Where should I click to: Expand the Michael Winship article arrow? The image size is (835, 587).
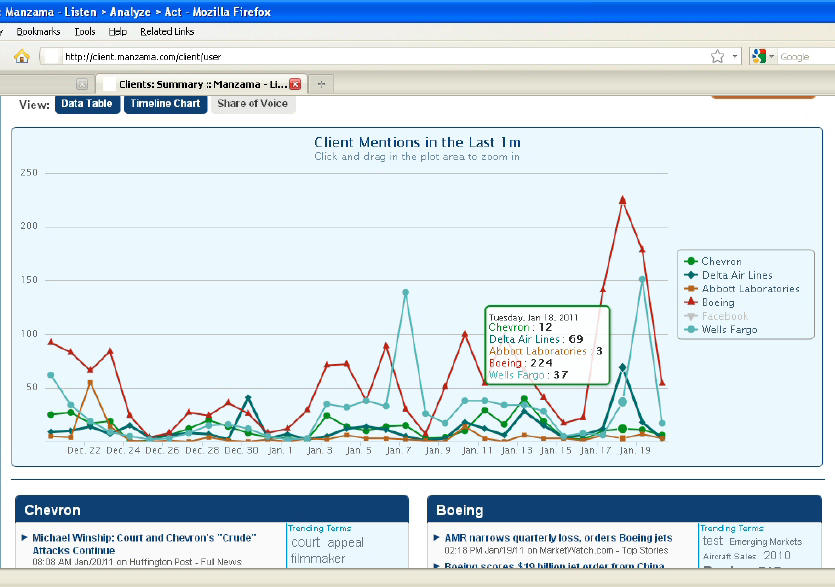[24, 537]
